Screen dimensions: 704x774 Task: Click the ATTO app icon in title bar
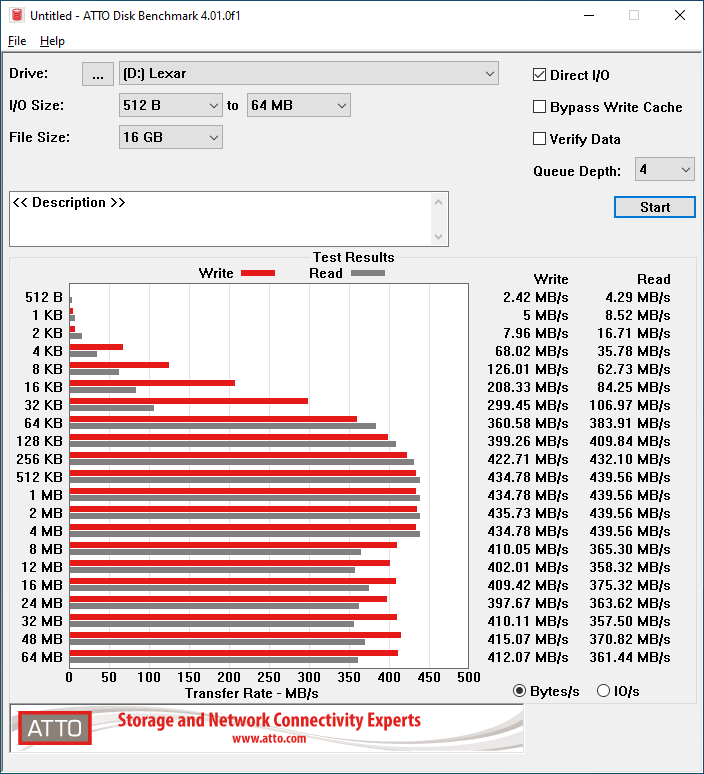(17, 15)
